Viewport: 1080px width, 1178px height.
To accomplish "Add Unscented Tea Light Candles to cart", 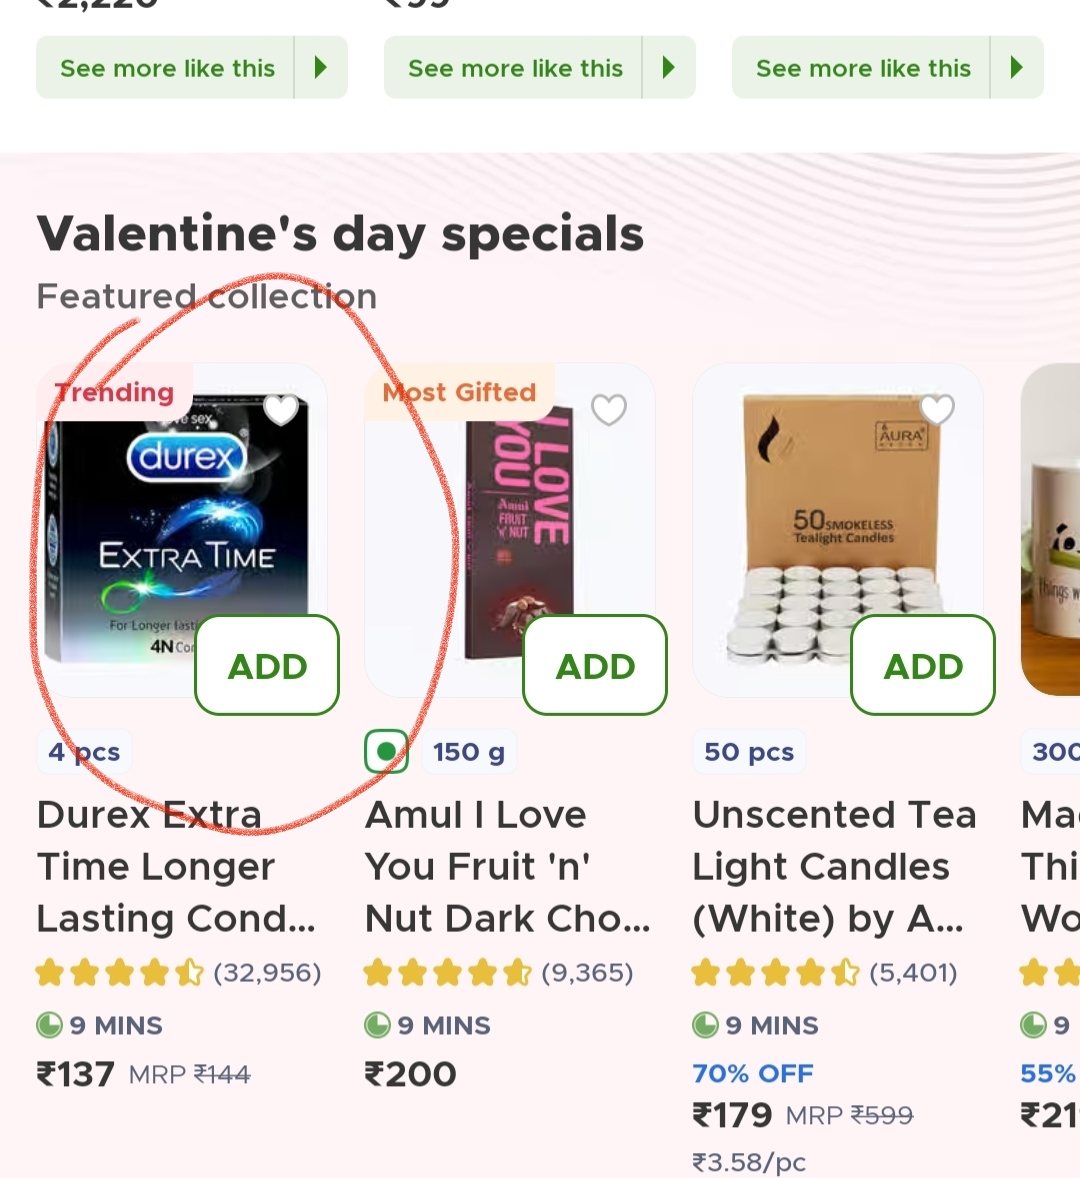I will click(923, 665).
